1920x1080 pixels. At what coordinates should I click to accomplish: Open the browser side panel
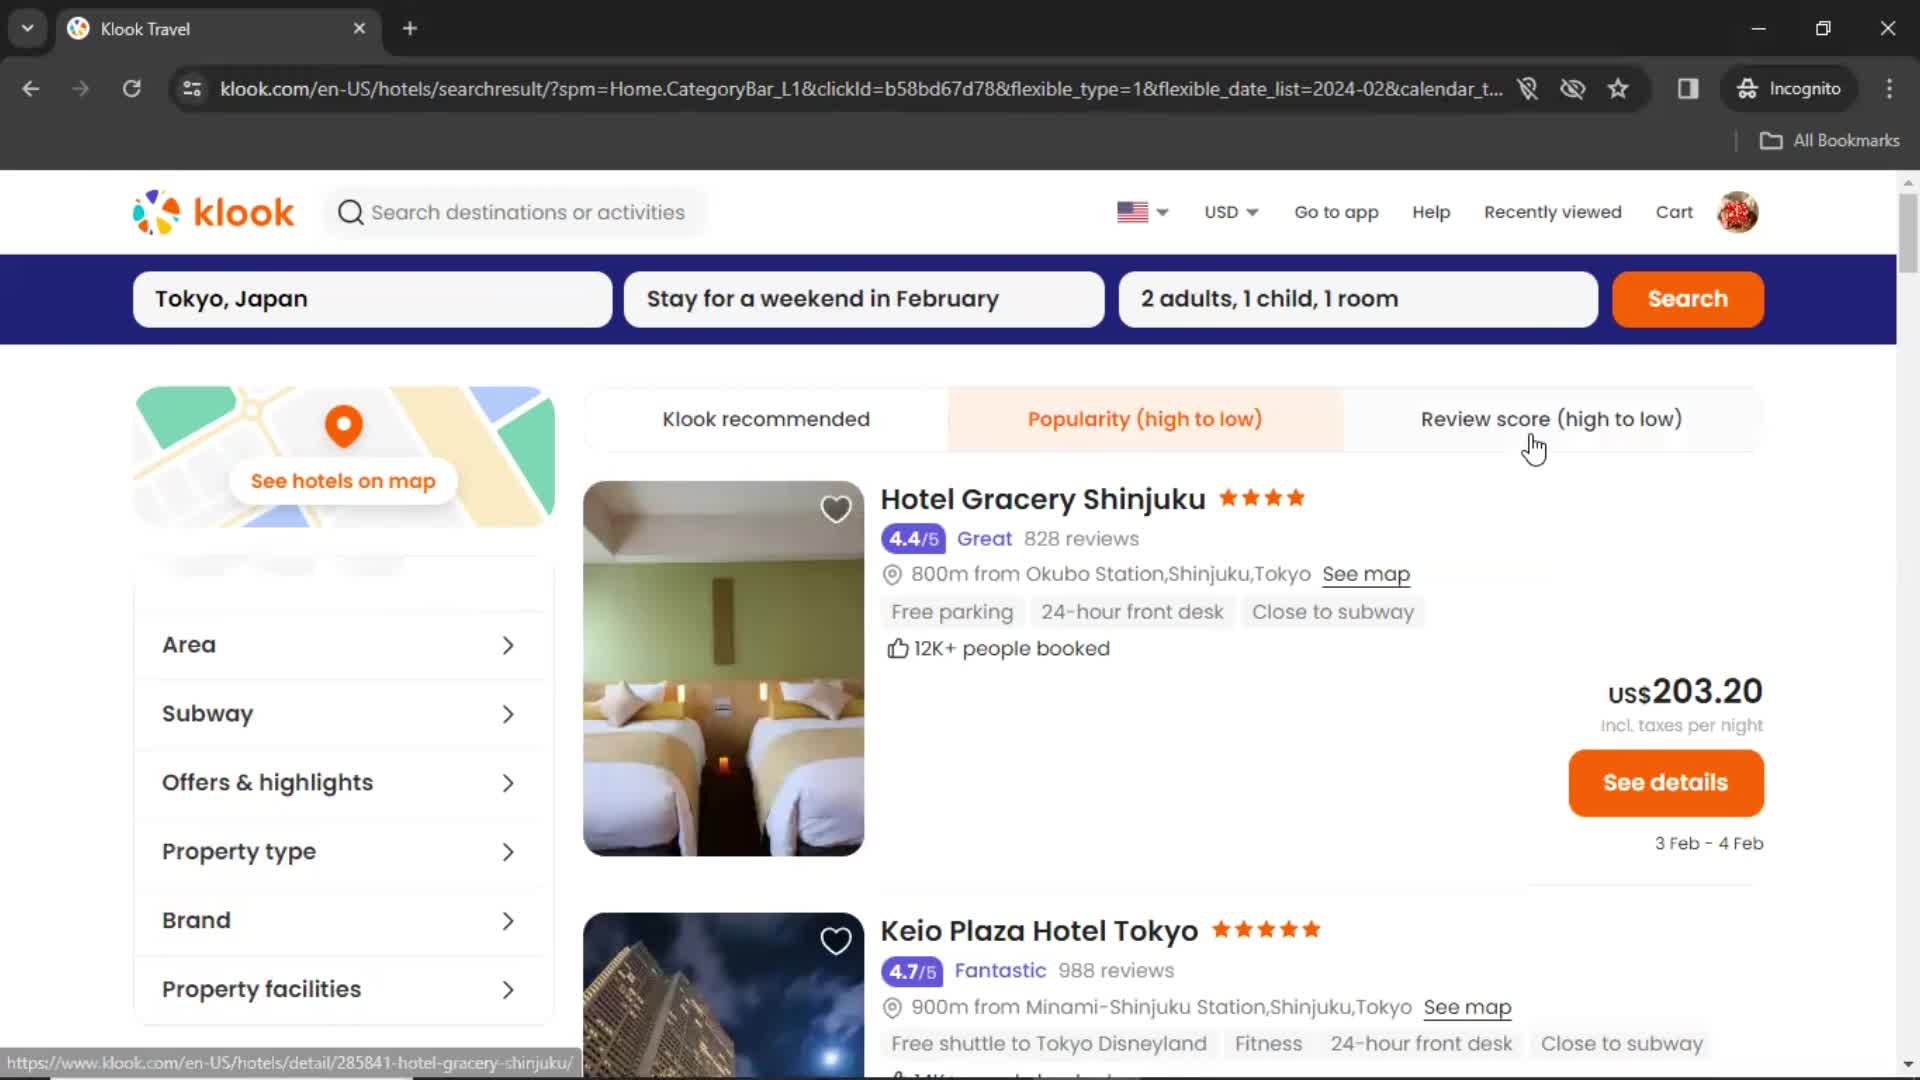coord(1688,89)
